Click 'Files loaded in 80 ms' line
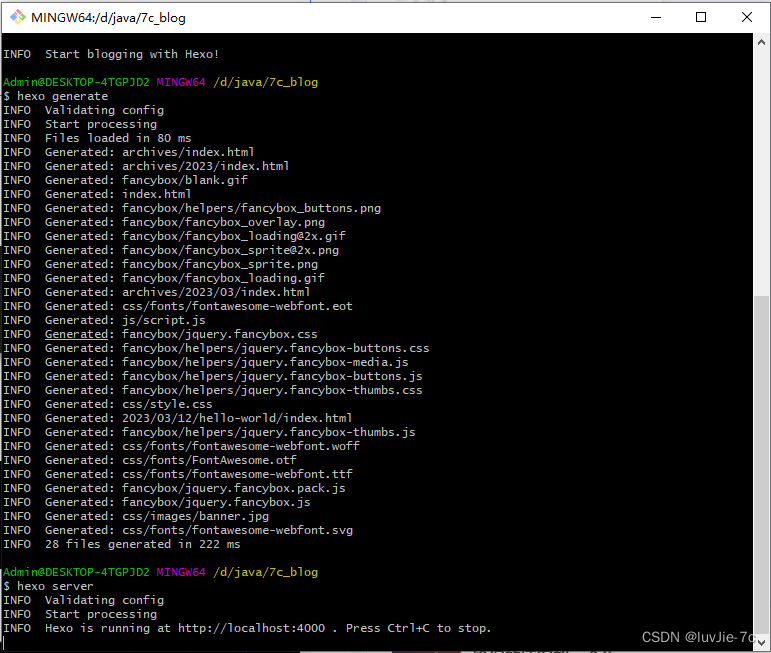This screenshot has height=653, width=771. (x=97, y=138)
